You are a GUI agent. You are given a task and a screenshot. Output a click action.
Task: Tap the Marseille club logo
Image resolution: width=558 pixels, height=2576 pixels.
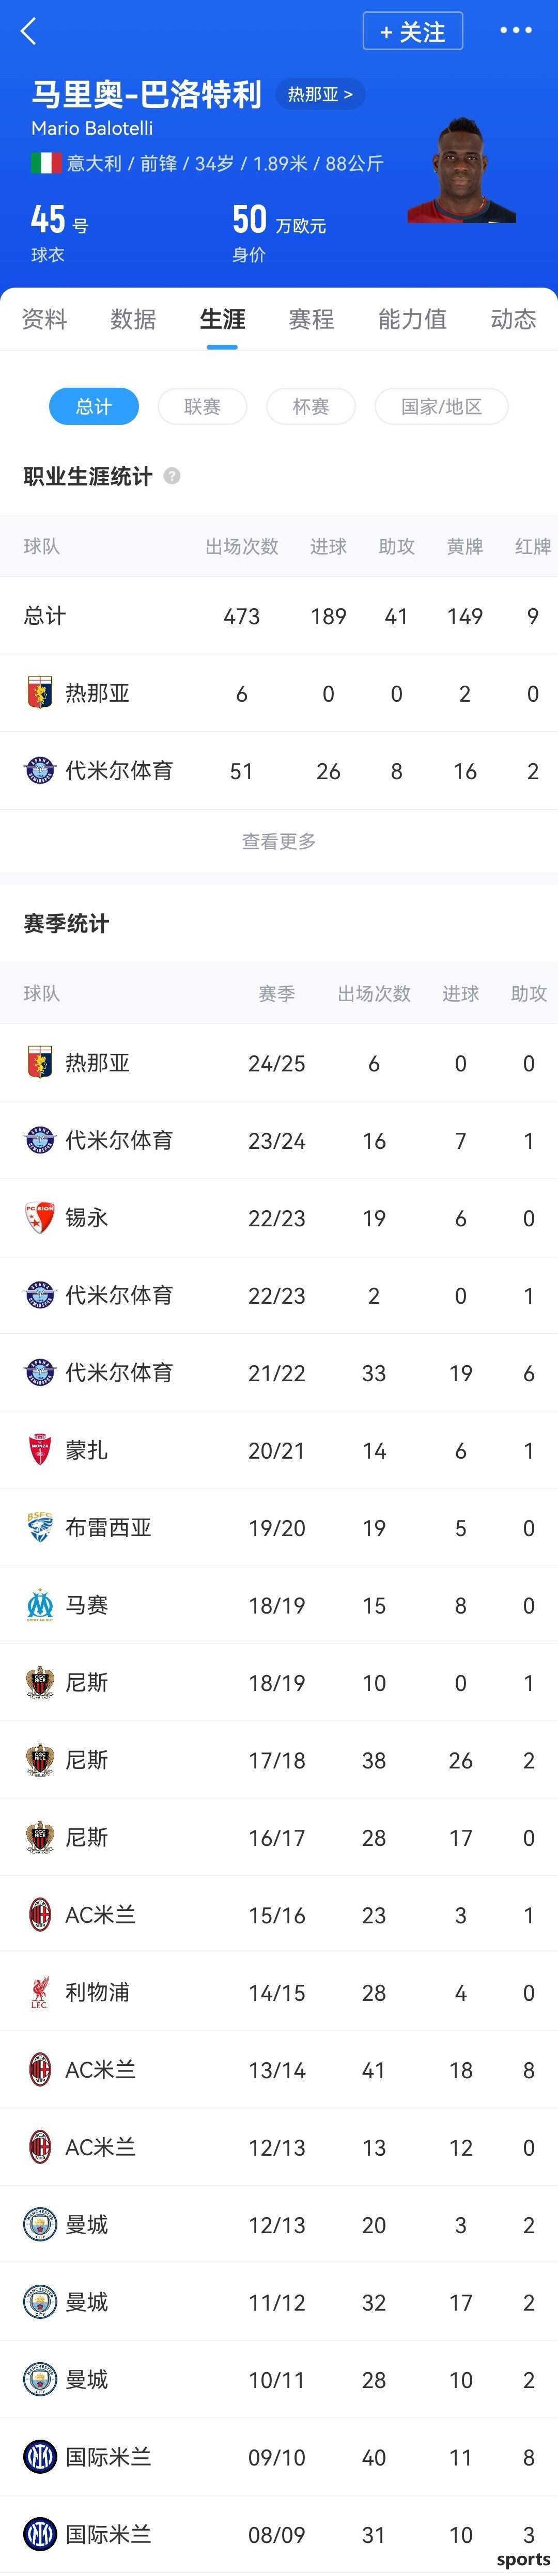(x=40, y=1605)
